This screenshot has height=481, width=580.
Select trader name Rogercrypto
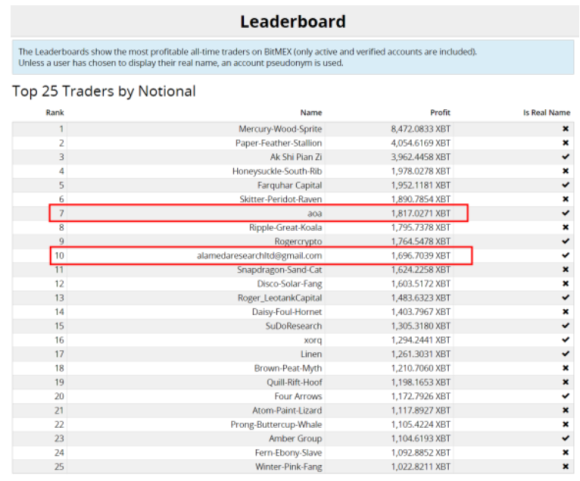point(298,242)
